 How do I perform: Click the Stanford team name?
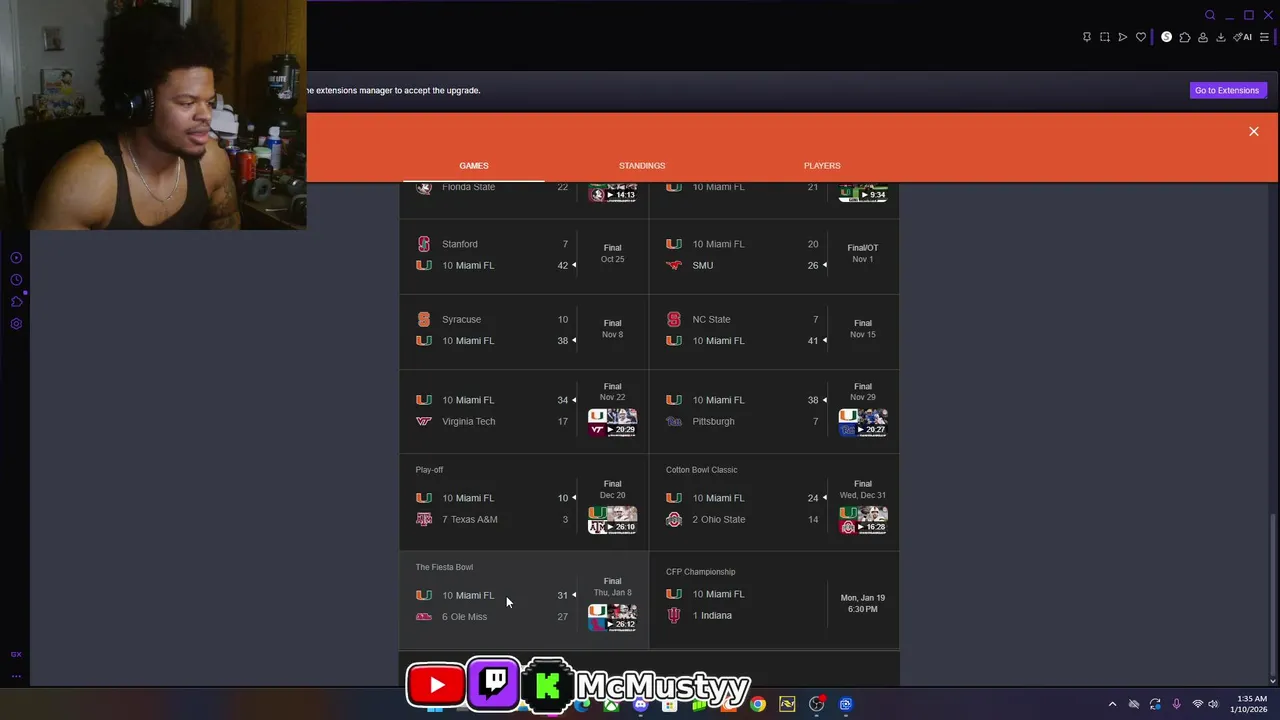(x=460, y=244)
